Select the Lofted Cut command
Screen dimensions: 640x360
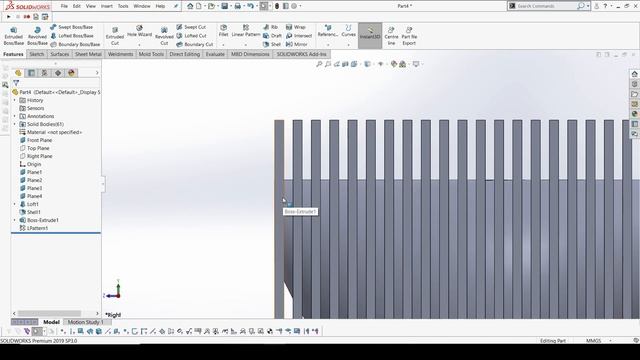(x=191, y=36)
